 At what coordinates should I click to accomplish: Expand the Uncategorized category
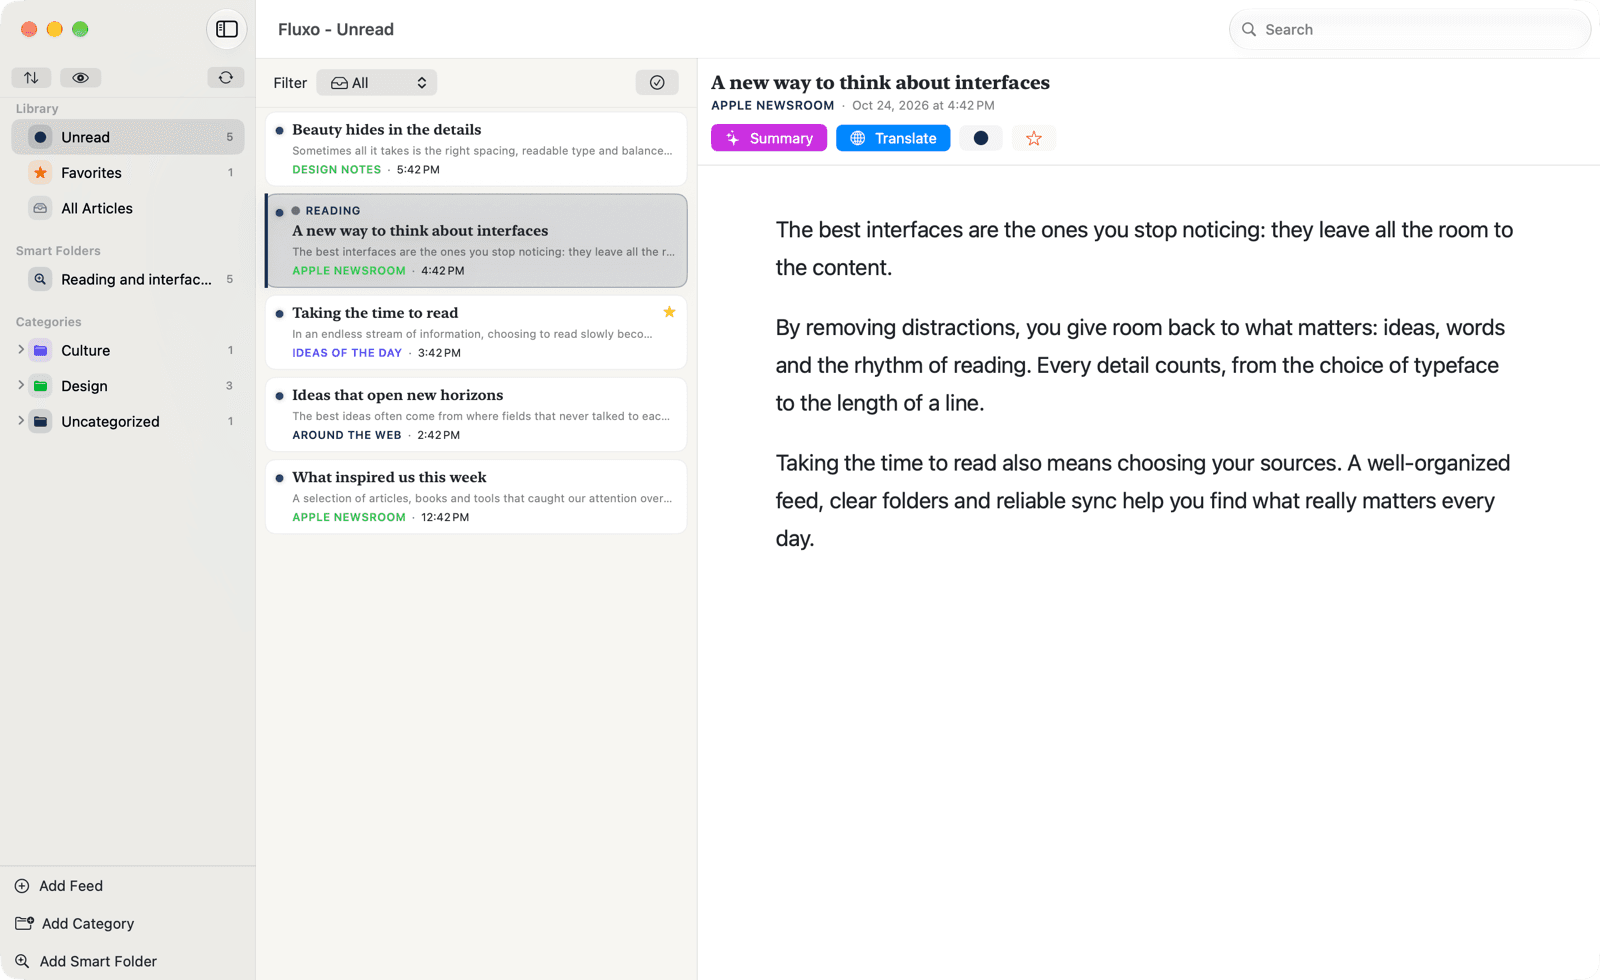tap(21, 421)
